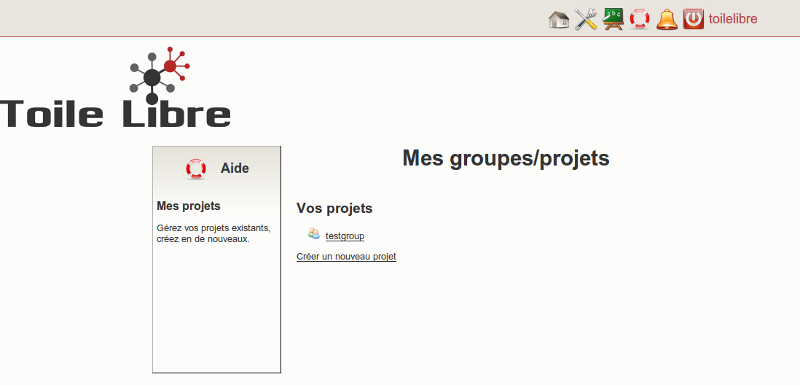
Task: Open help via top lifebuoy icon
Action: pos(639,19)
